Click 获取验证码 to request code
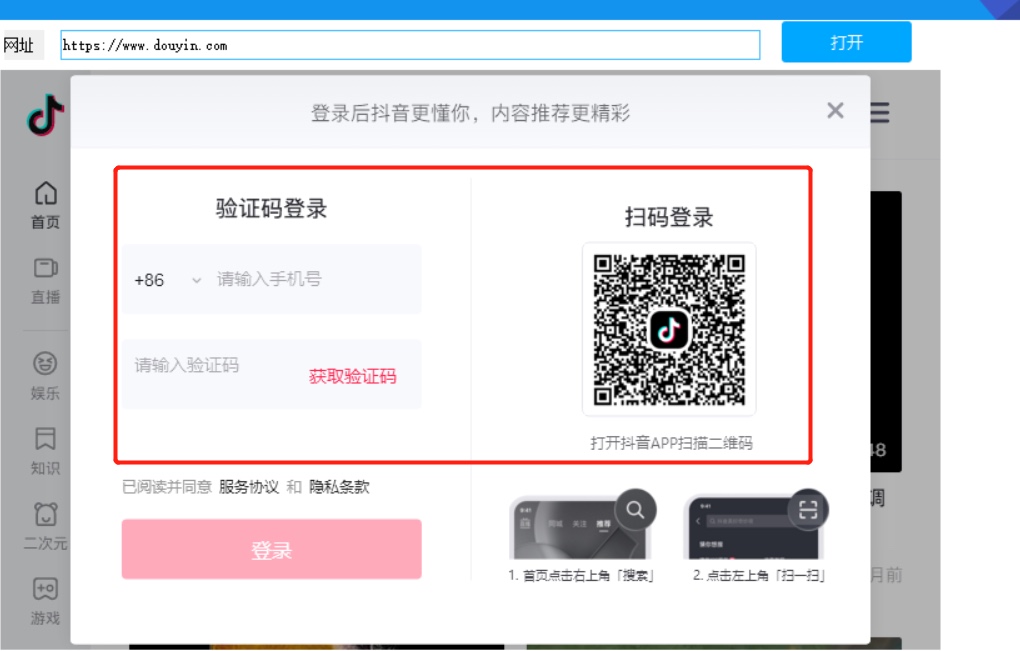Screen dimensions: 1020x651 pos(353,376)
